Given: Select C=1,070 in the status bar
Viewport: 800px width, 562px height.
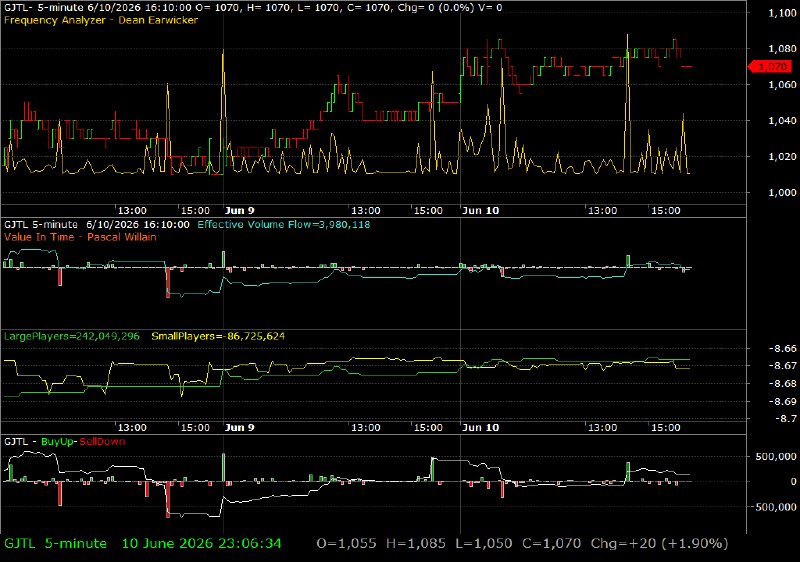Looking at the screenshot, I should pos(552,544).
